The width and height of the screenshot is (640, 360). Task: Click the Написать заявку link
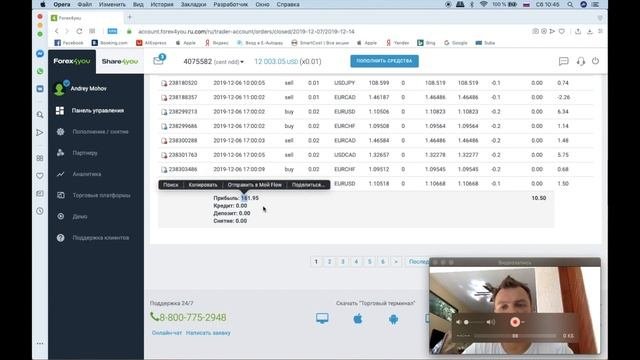(x=208, y=333)
